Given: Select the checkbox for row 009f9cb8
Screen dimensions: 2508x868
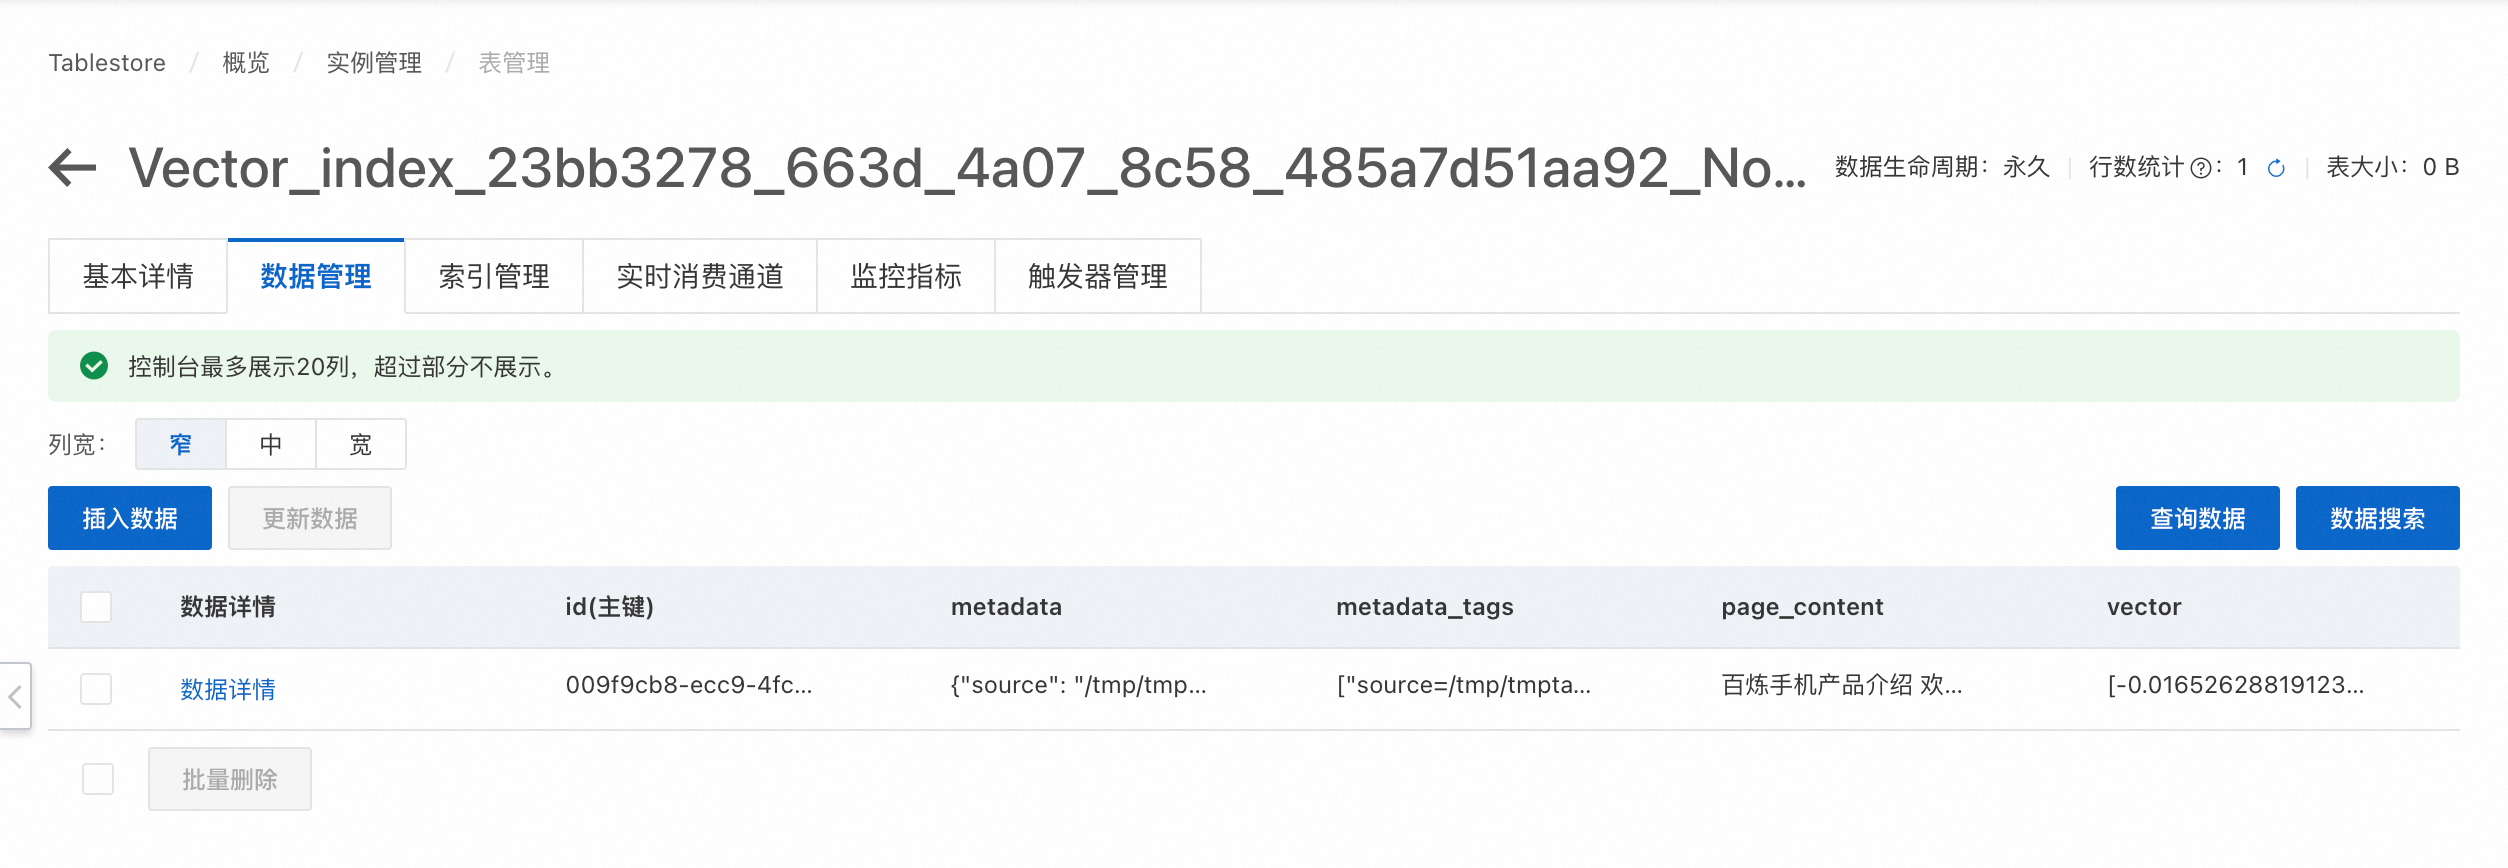Looking at the screenshot, I should [x=96, y=689].
